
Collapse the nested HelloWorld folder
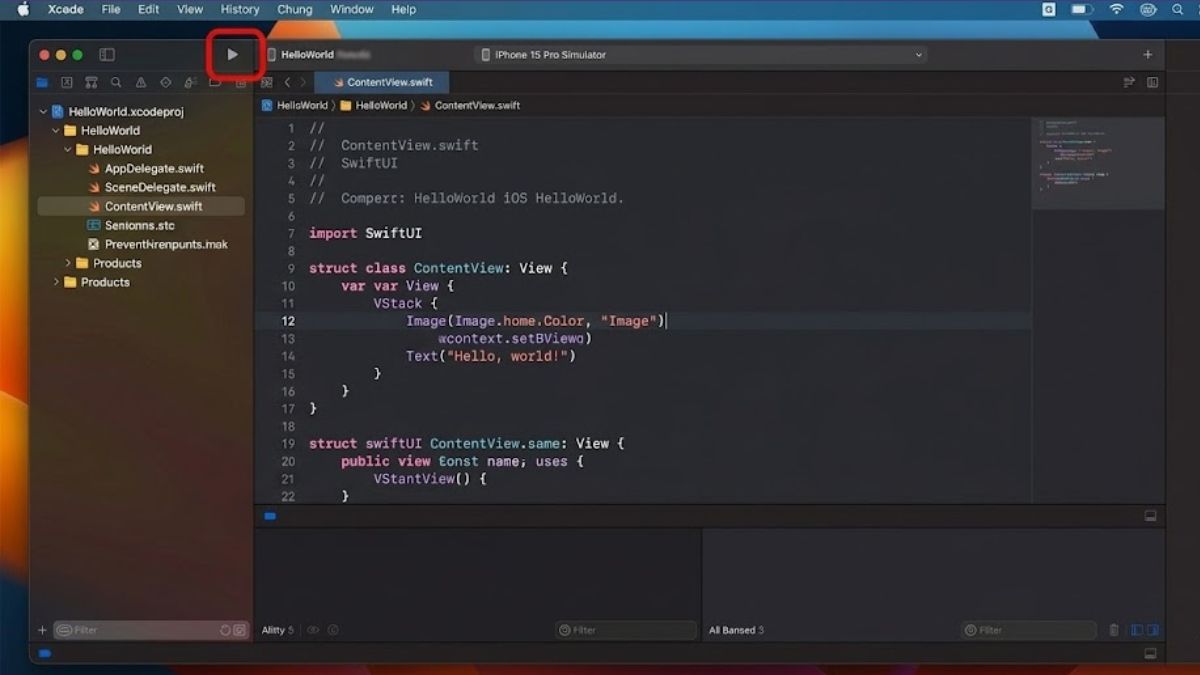(x=68, y=150)
